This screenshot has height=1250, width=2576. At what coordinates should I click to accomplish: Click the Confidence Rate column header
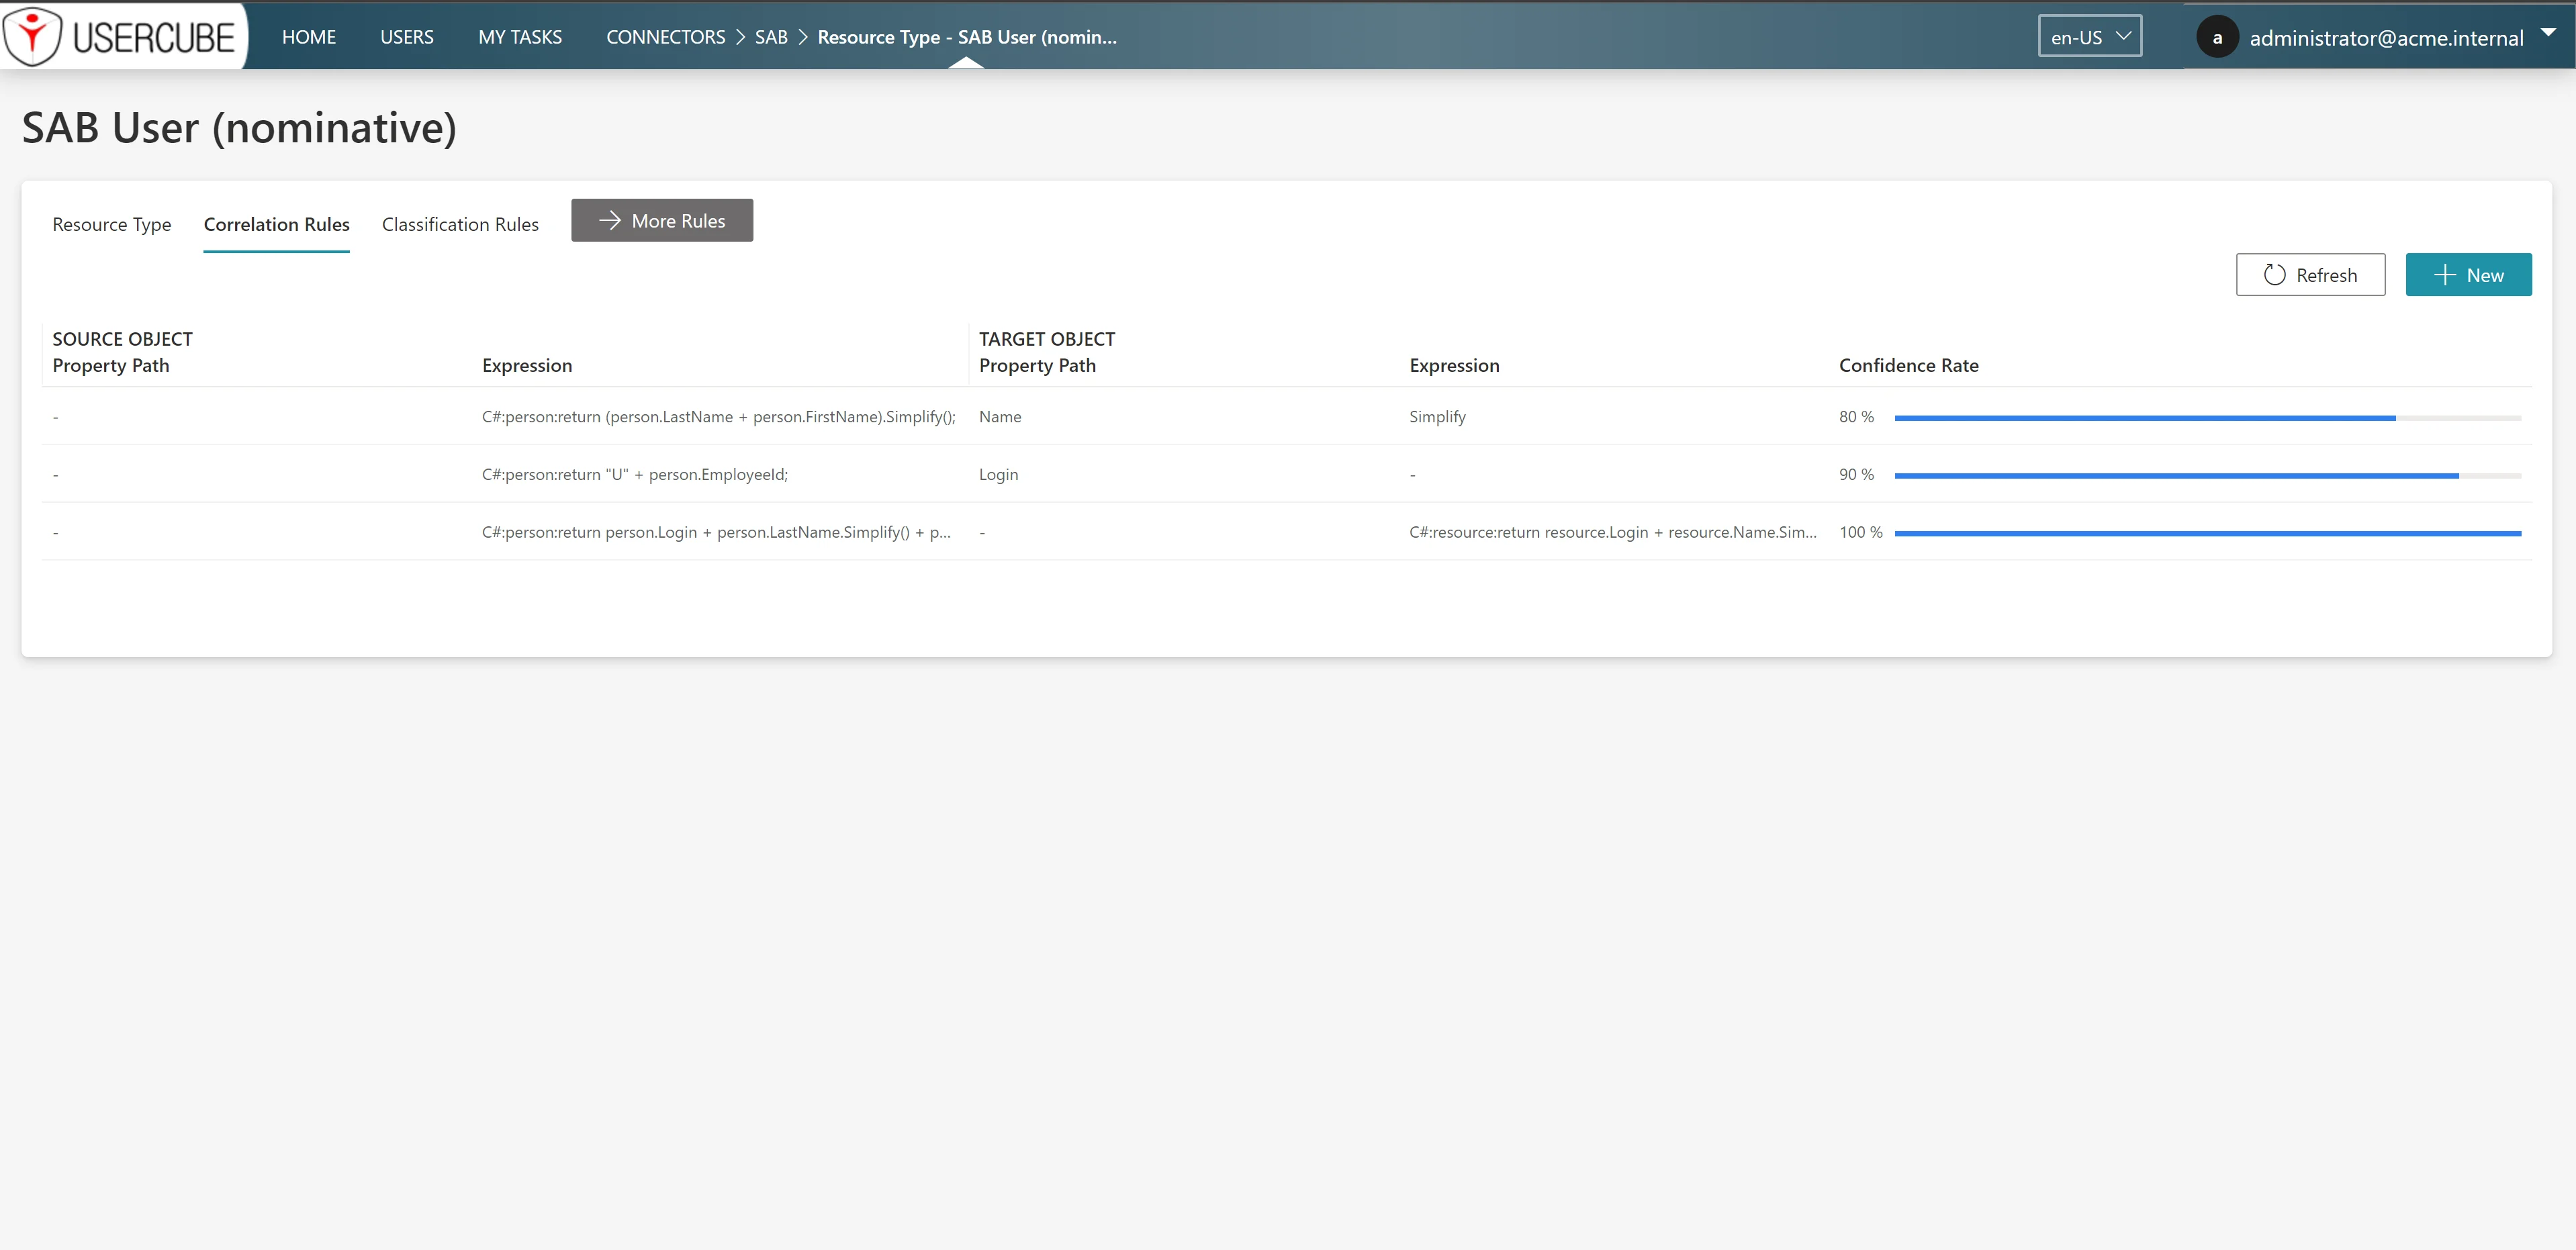1908,366
